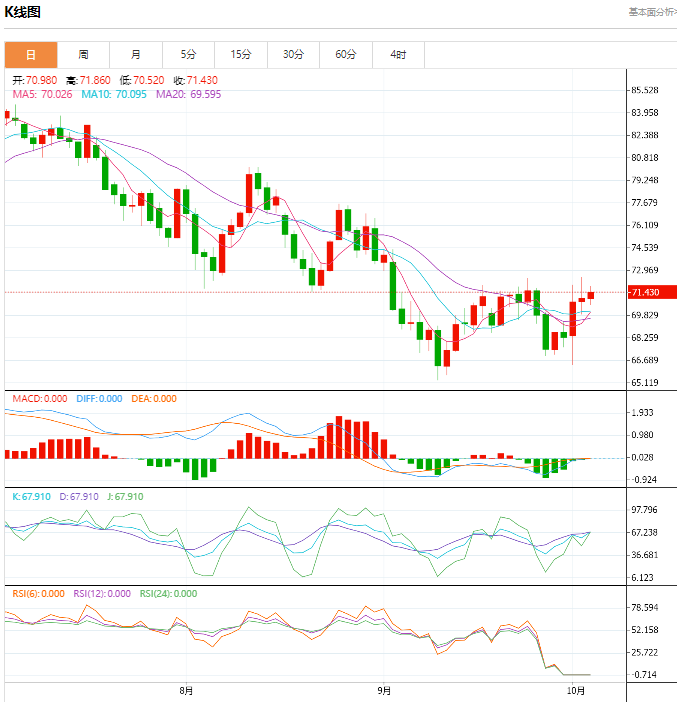Open the 30分 interval tab
This screenshot has width=677, height=702.
[x=293, y=55]
